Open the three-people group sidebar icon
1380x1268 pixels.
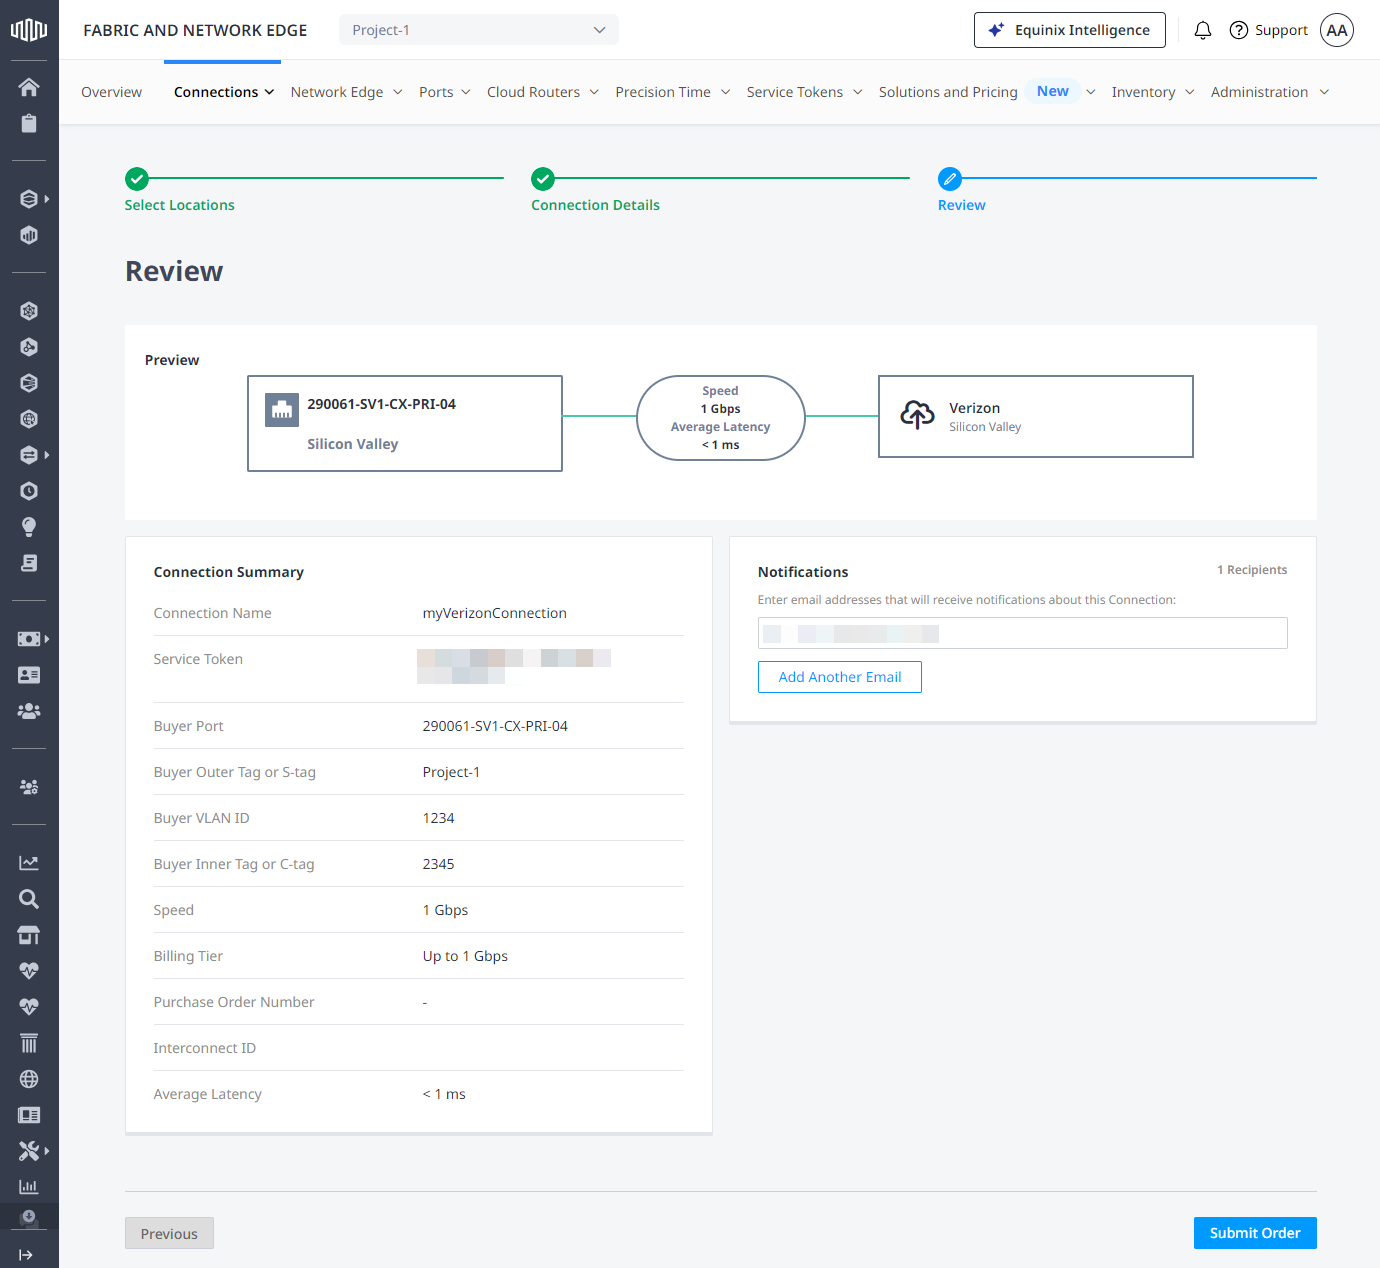click(x=29, y=711)
